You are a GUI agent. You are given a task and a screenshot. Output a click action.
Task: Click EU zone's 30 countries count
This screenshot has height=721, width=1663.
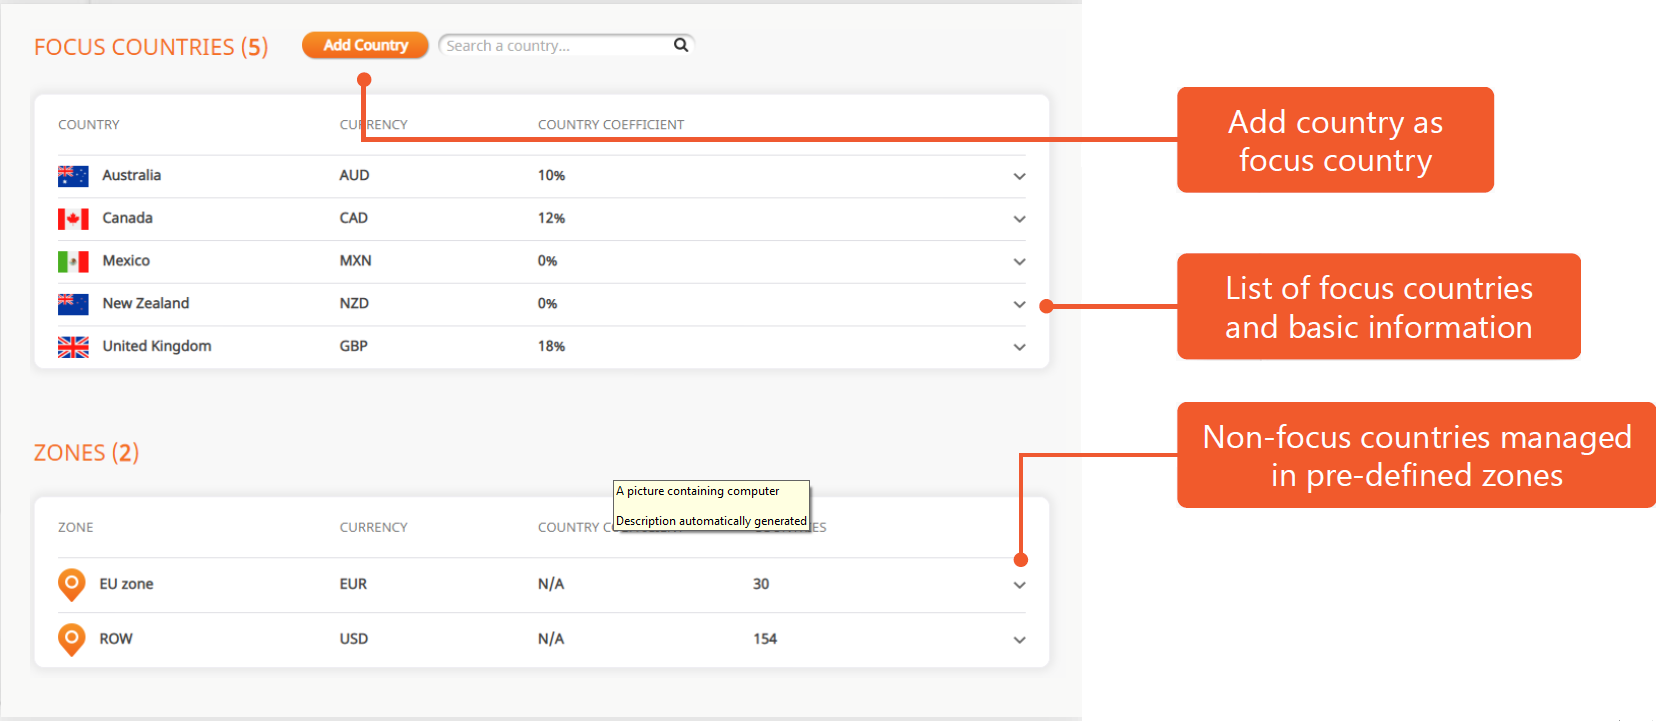pyautogui.click(x=761, y=584)
